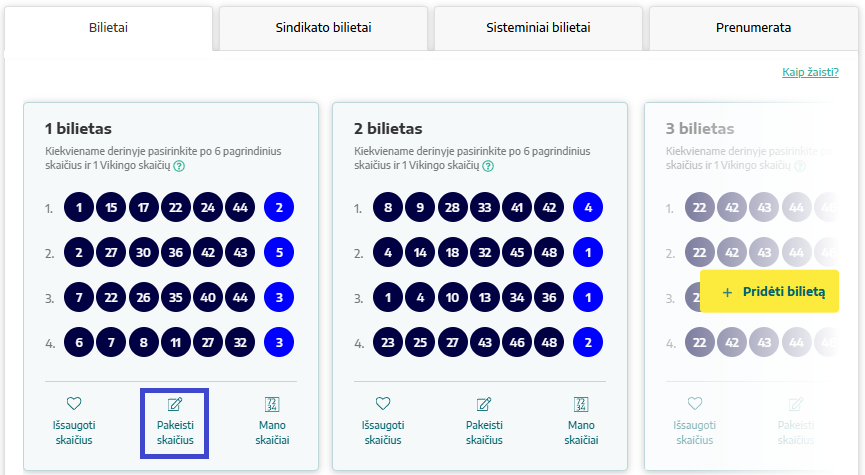Click number 28 ball in ticket 2 row 1
Screen dimensions: 865x475
point(452,207)
